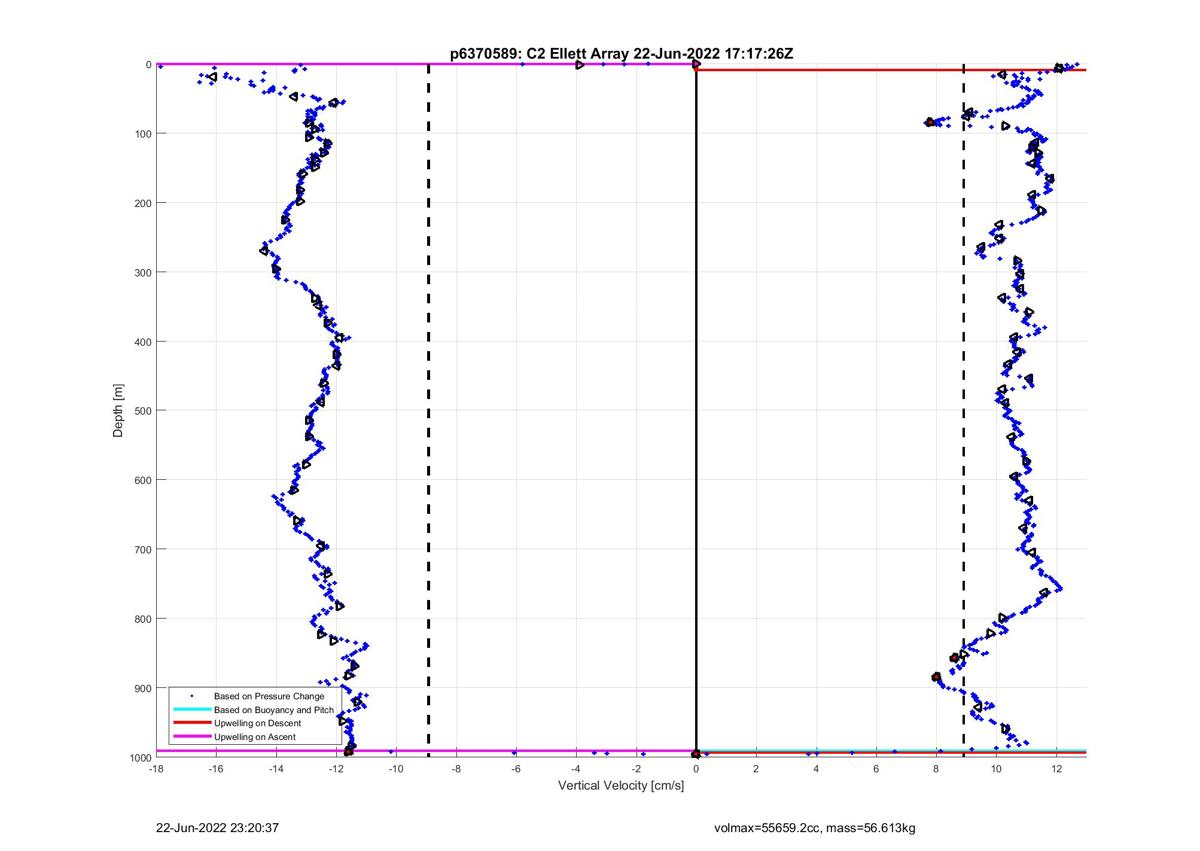Select the 'Depth [m]' y-axis label

click(118, 410)
